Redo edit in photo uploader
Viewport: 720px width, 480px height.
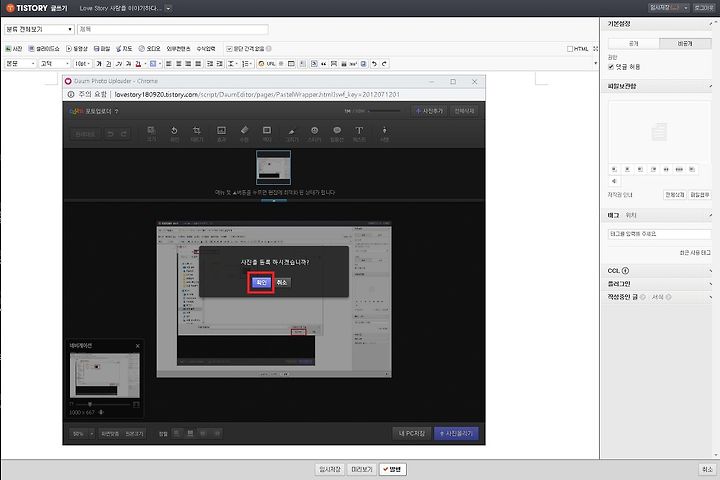[124, 134]
